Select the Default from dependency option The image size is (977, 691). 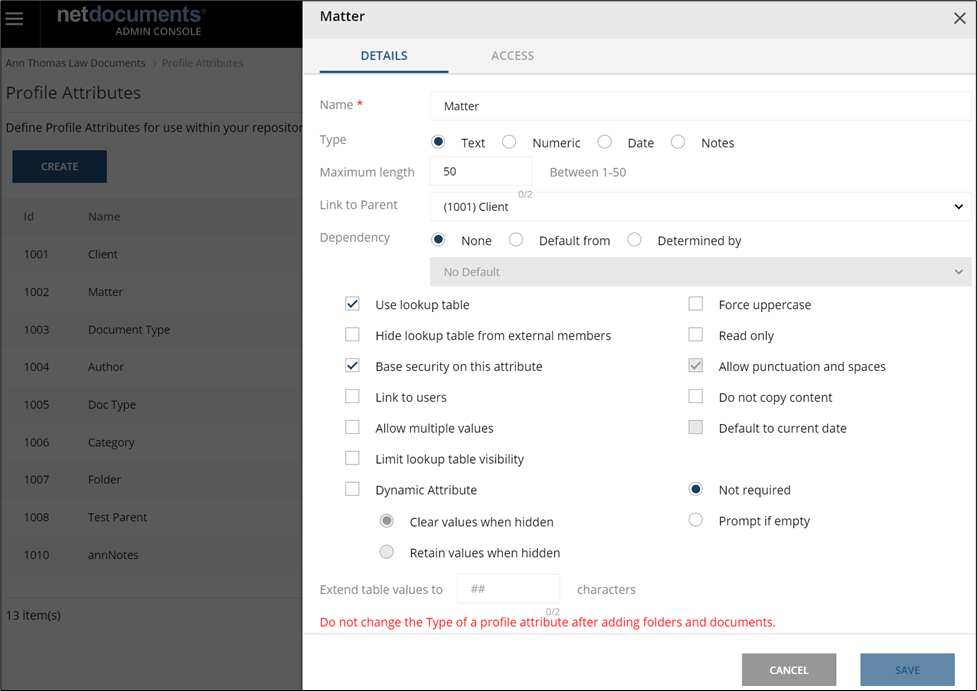point(516,240)
